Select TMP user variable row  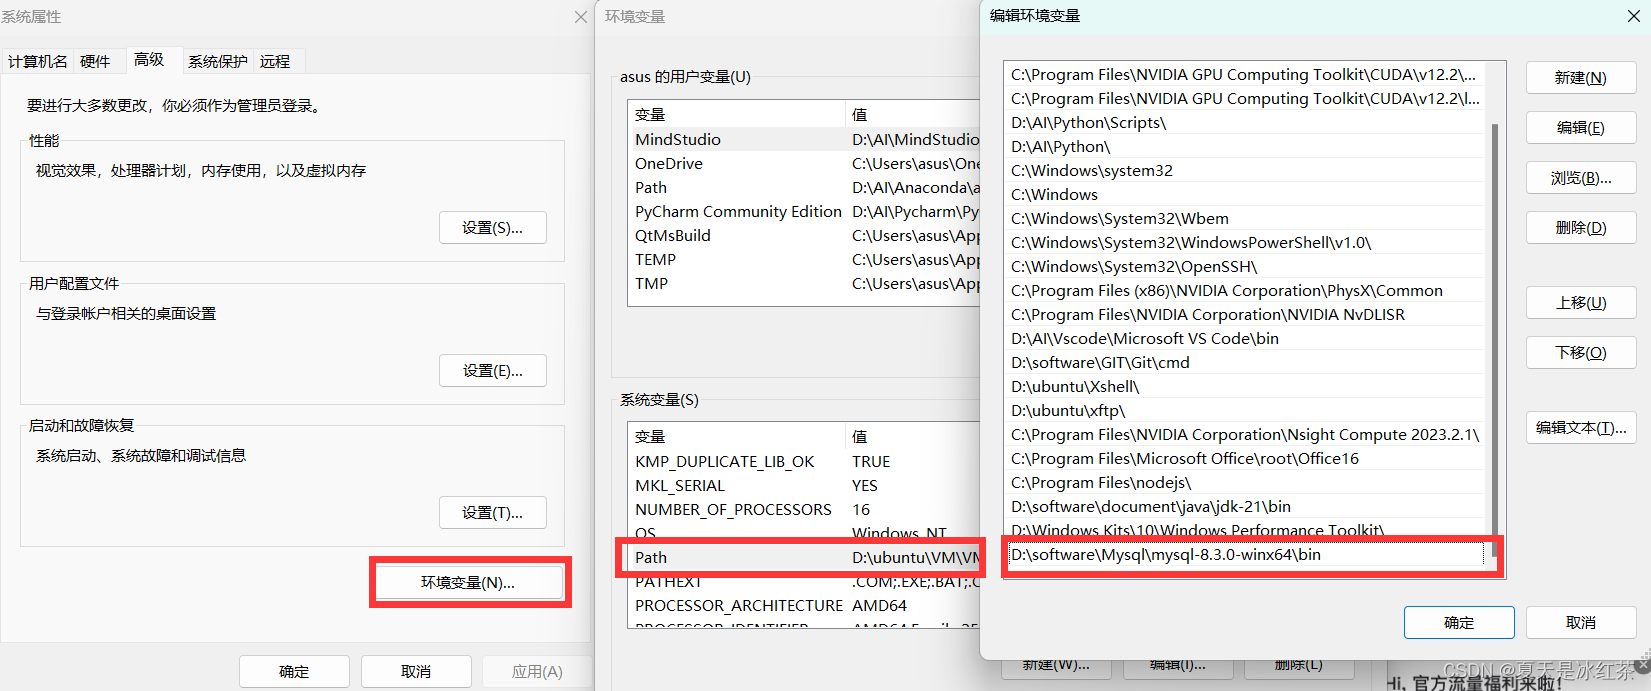coord(805,283)
